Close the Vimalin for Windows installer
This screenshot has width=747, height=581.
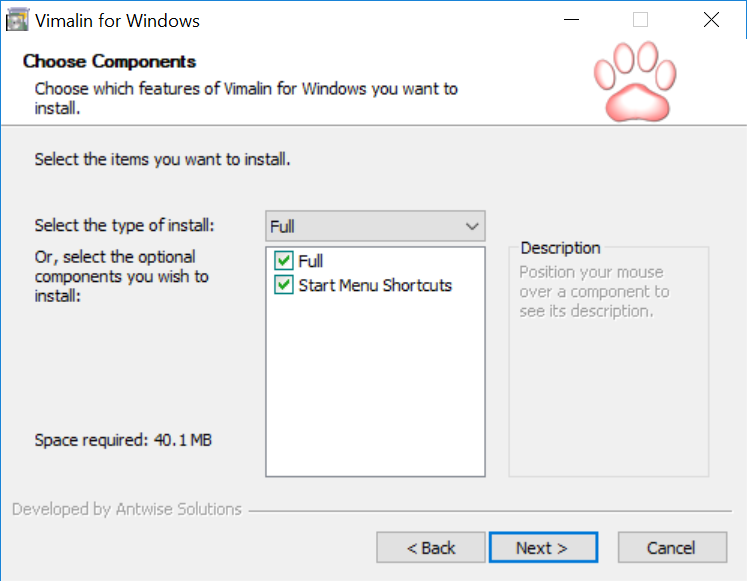tap(711, 20)
